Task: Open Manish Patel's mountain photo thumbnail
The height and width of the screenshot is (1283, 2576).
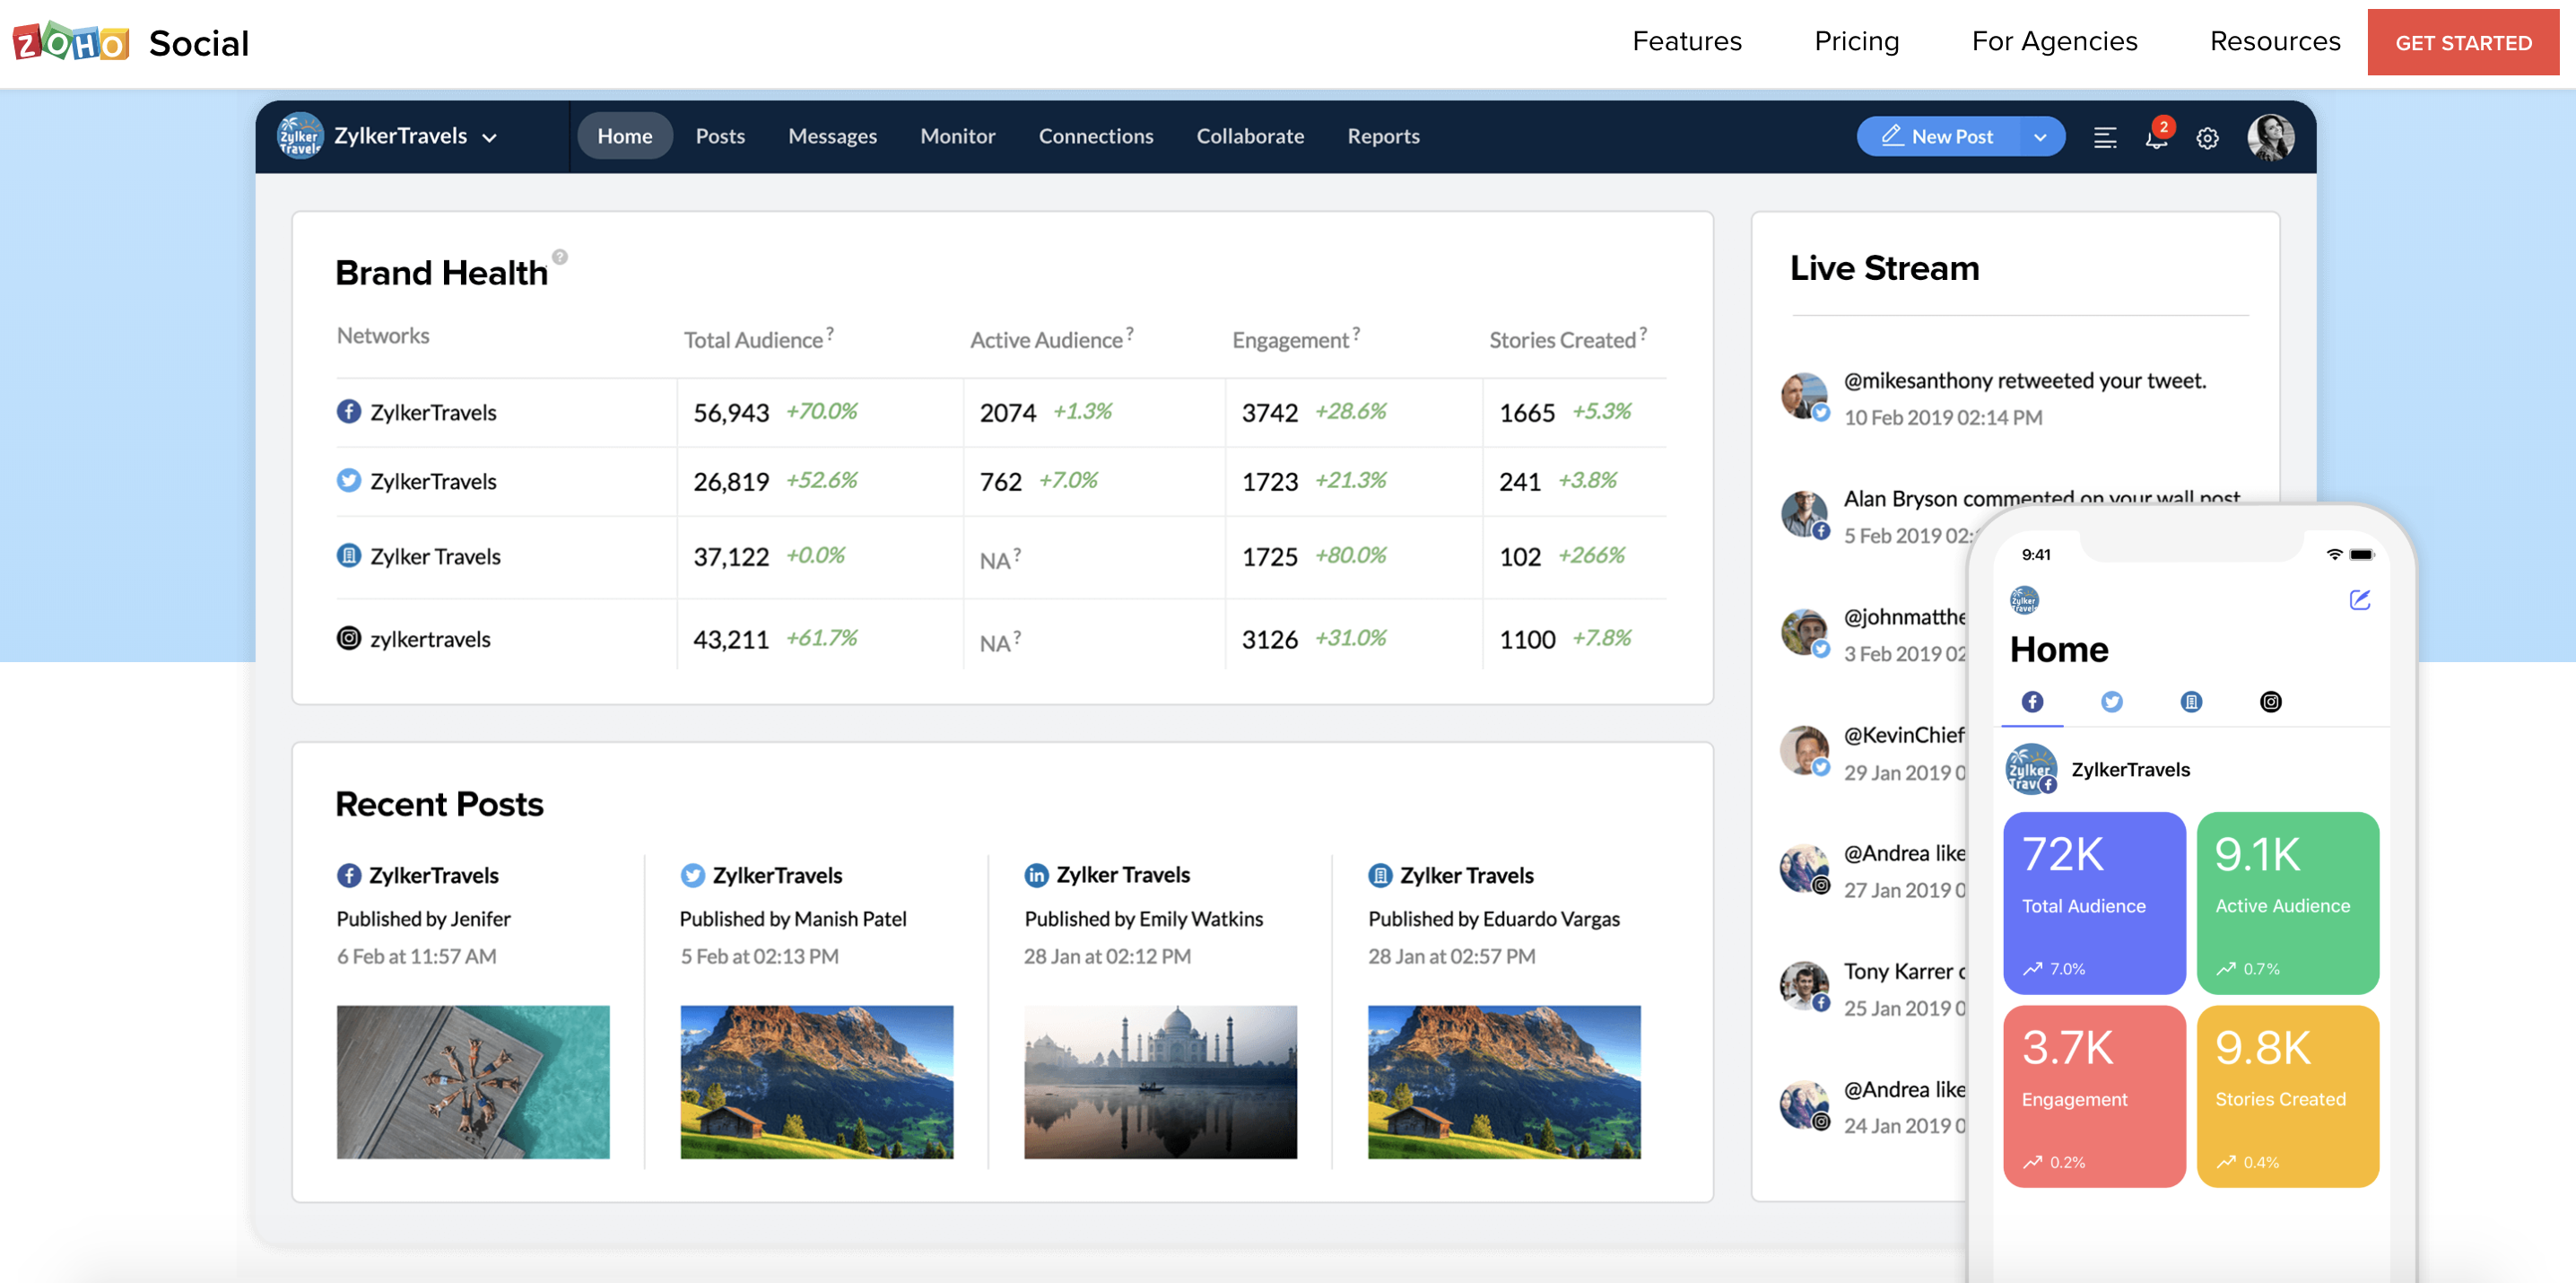Action: click(817, 1082)
